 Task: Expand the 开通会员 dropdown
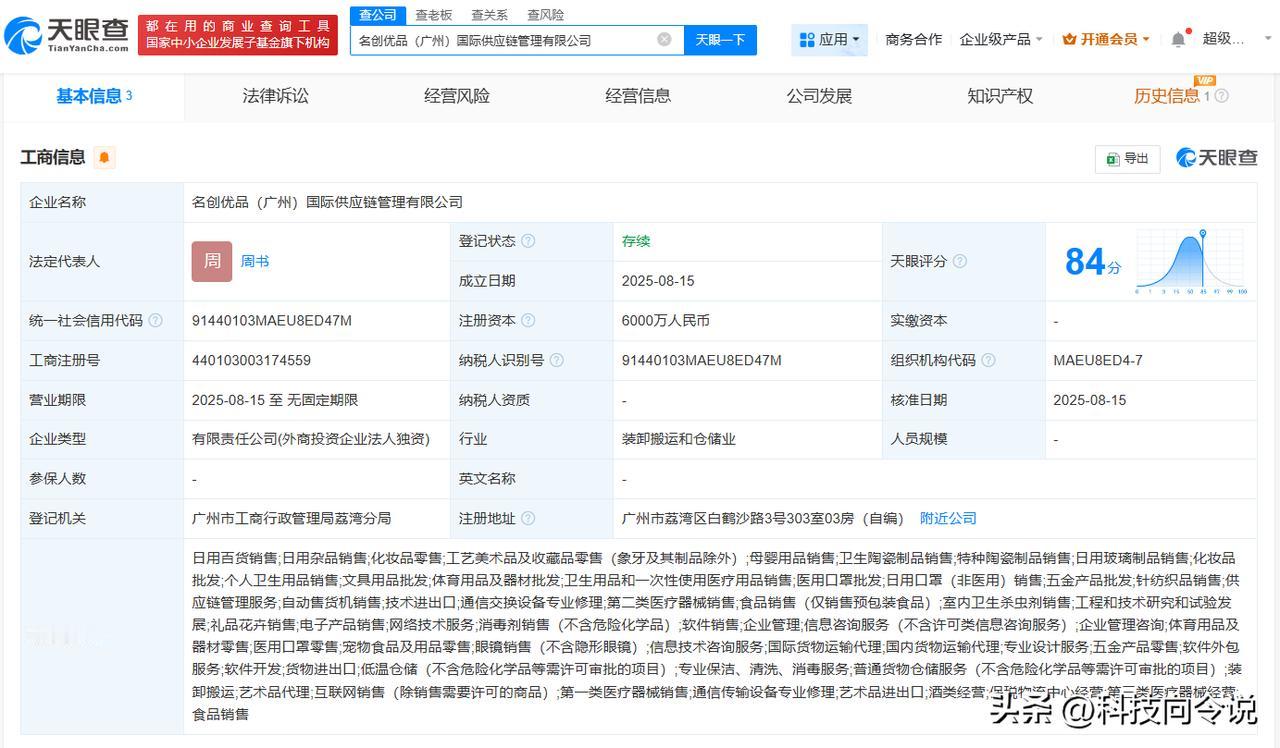pos(1106,39)
